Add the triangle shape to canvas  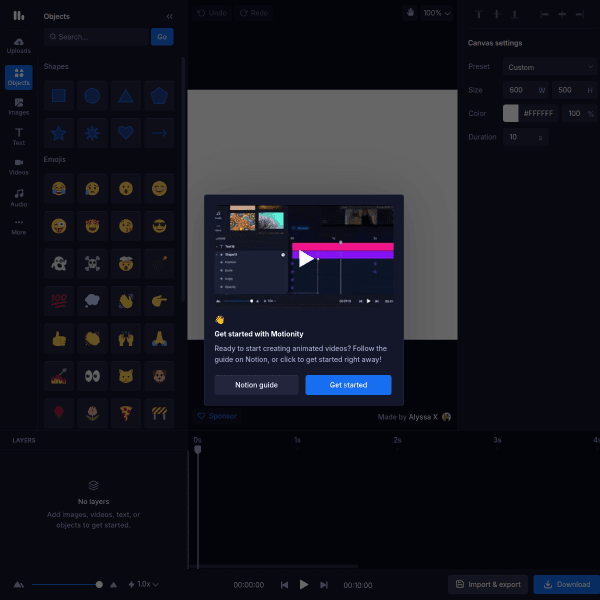(125, 96)
